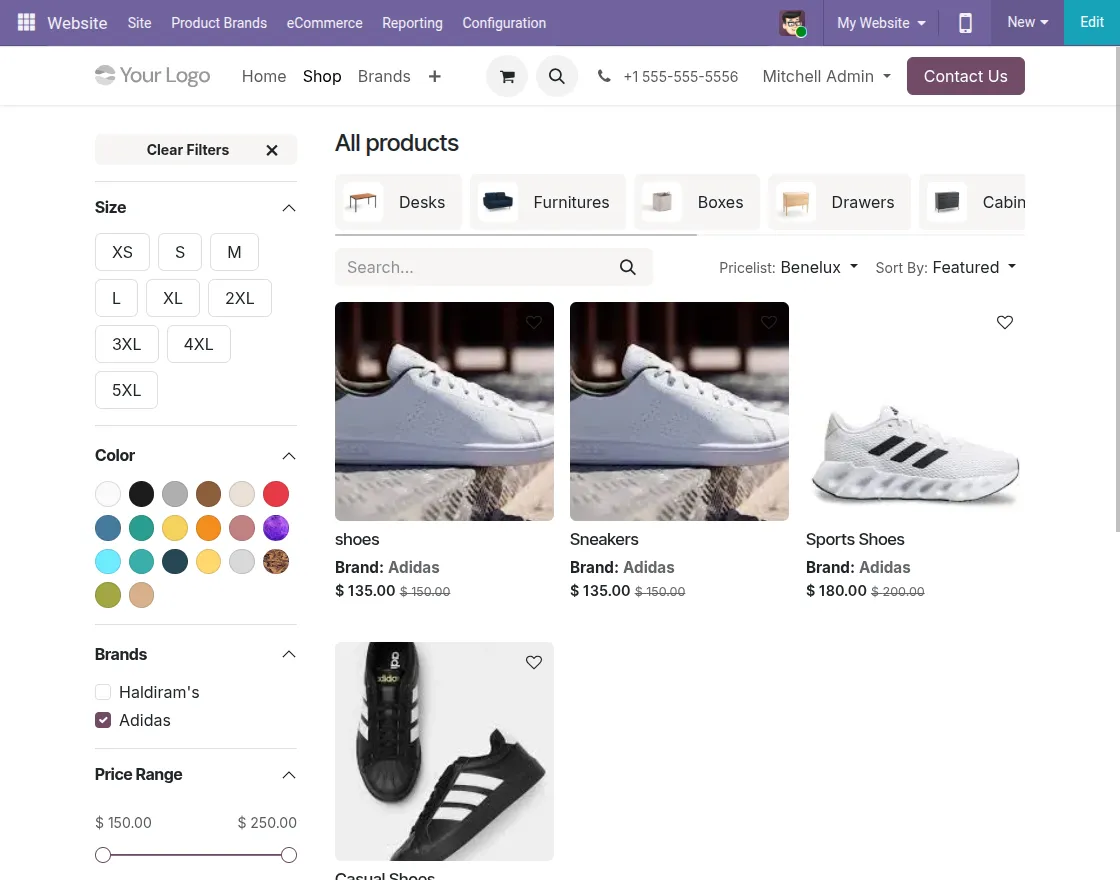Viewport: 1120px width, 880px height.
Task: Click the Cabinets category thumbnail icon
Action: [947, 202]
